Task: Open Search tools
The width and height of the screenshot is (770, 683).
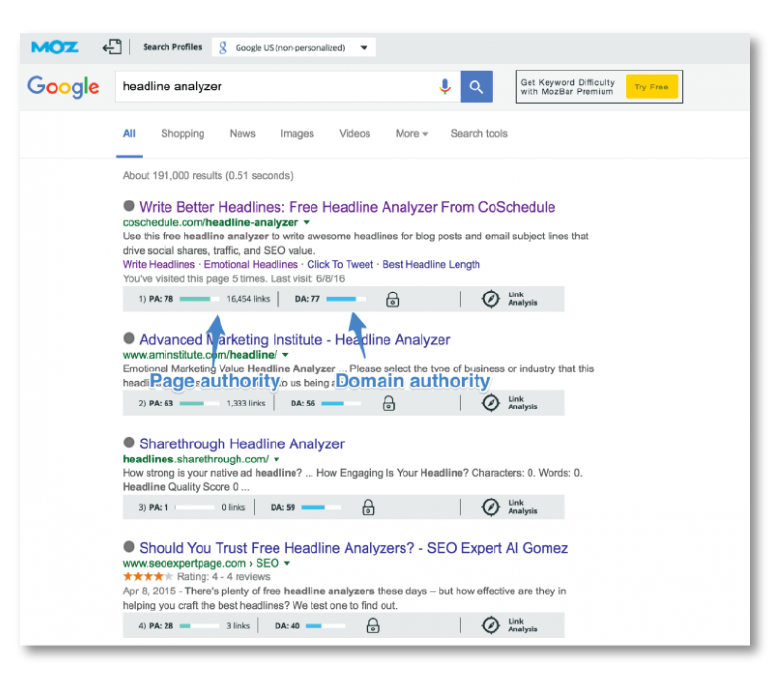Action: pos(479,134)
